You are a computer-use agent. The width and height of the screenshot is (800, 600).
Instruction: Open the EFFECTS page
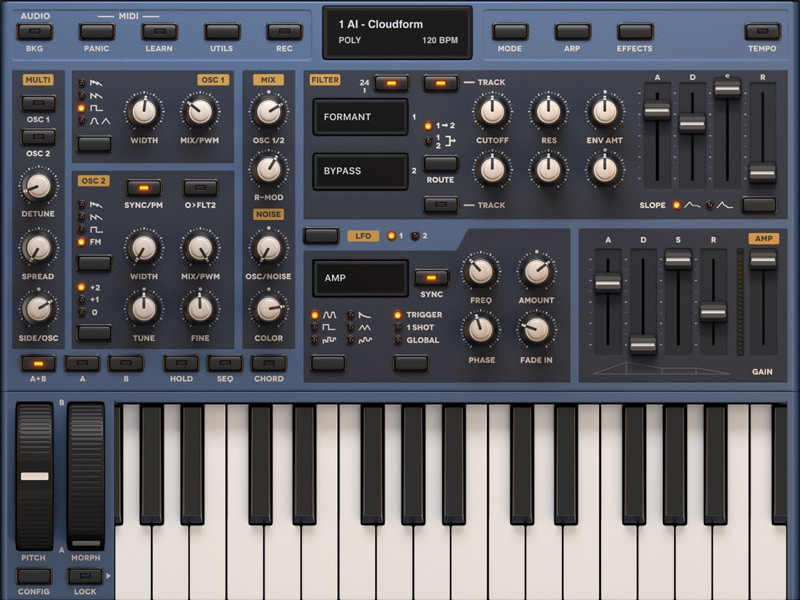click(634, 32)
